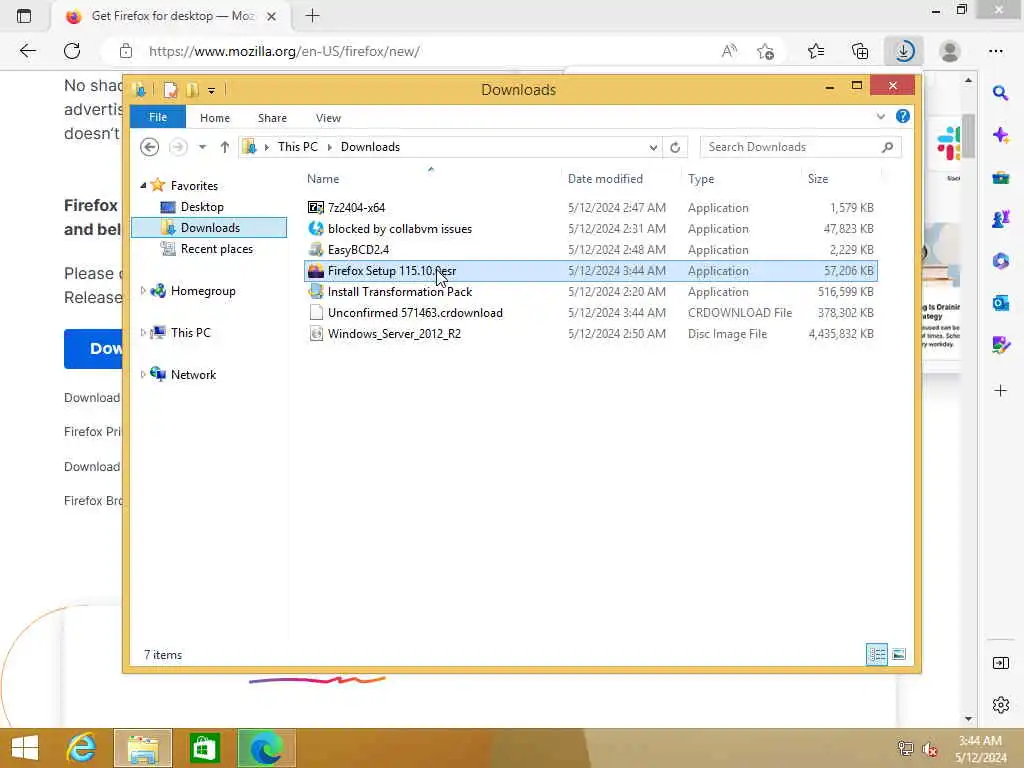
Task: Click the taskbar clock and date
Action: tap(981, 748)
